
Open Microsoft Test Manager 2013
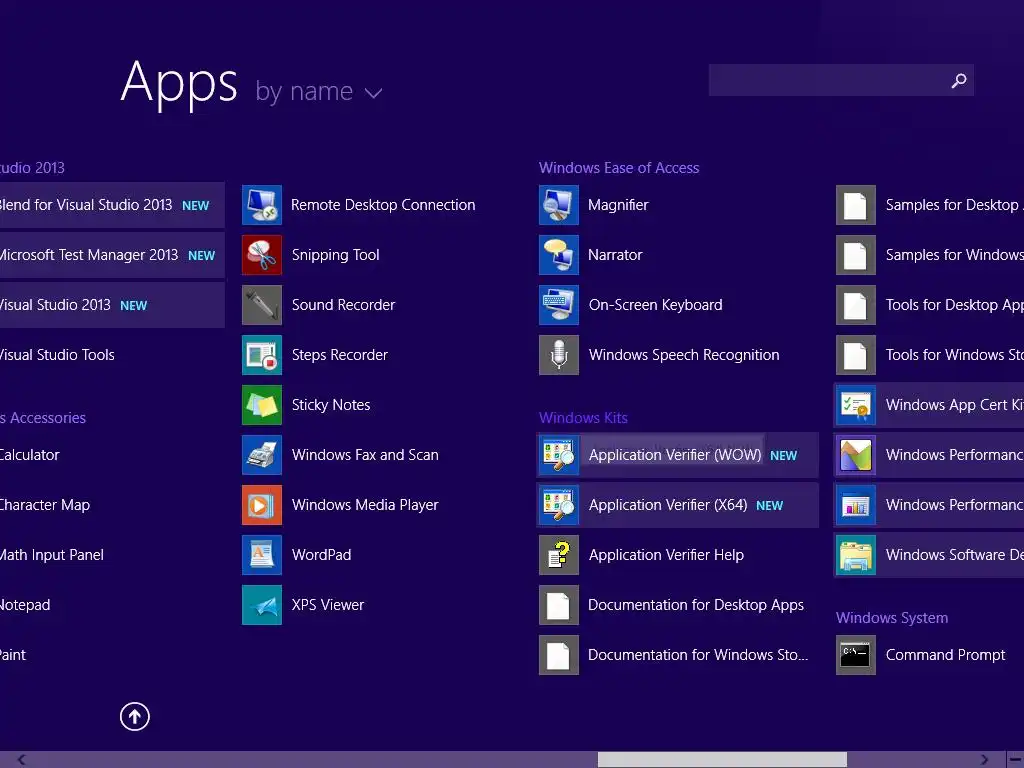(112, 255)
